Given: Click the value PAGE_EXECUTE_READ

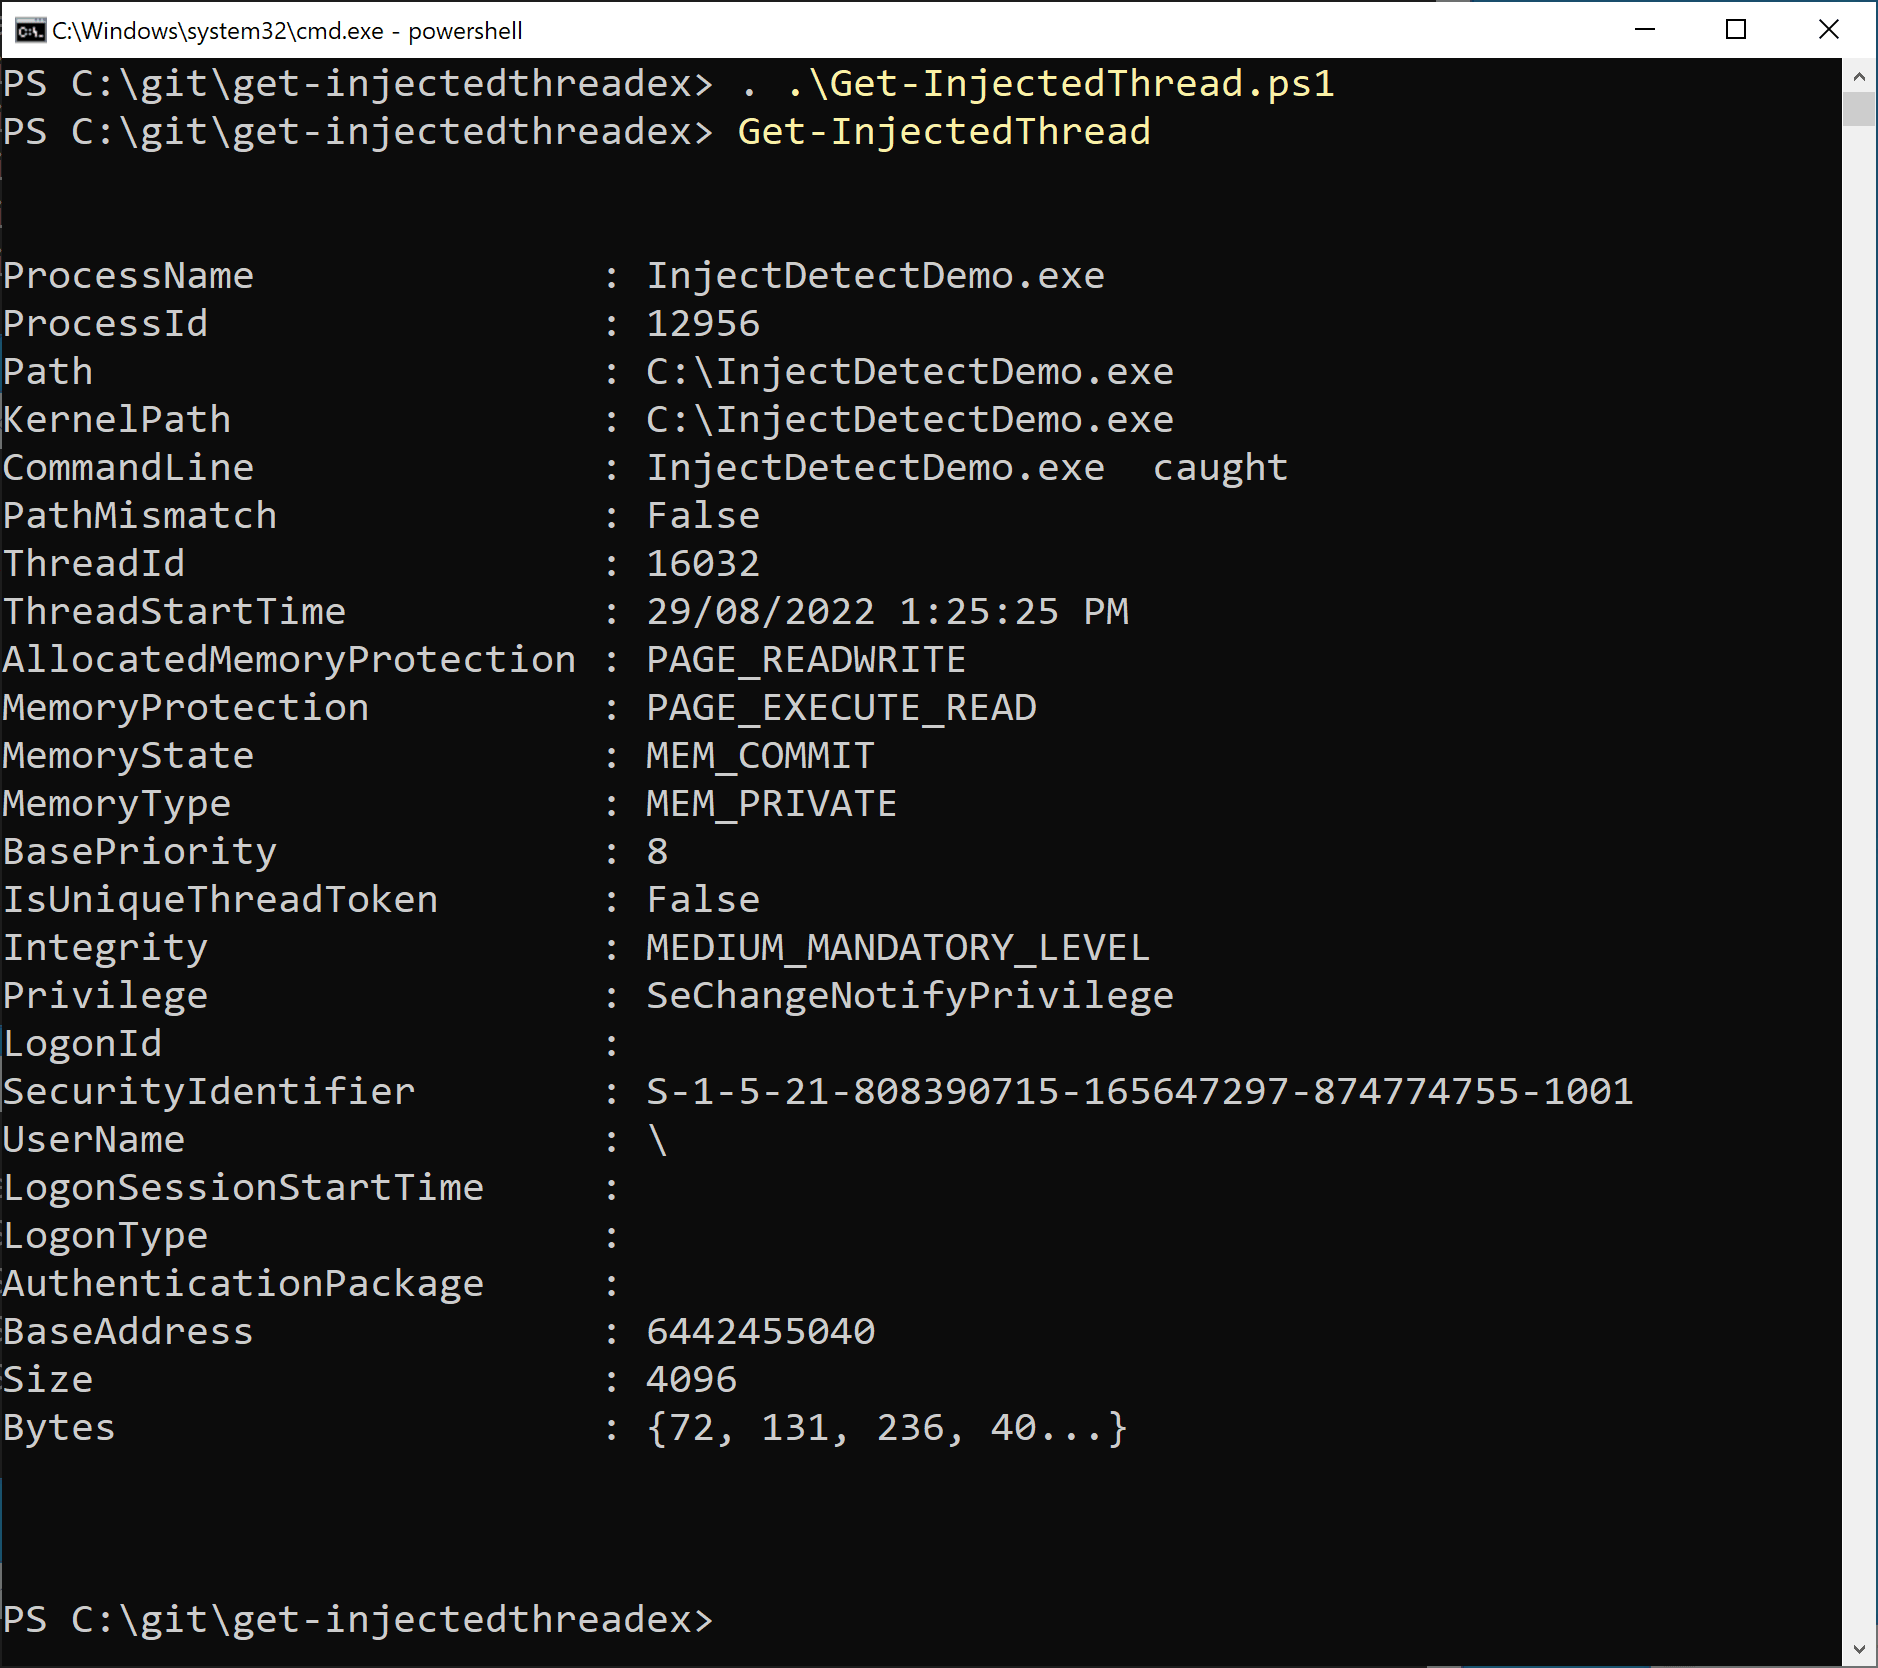Looking at the screenshot, I should (x=841, y=708).
